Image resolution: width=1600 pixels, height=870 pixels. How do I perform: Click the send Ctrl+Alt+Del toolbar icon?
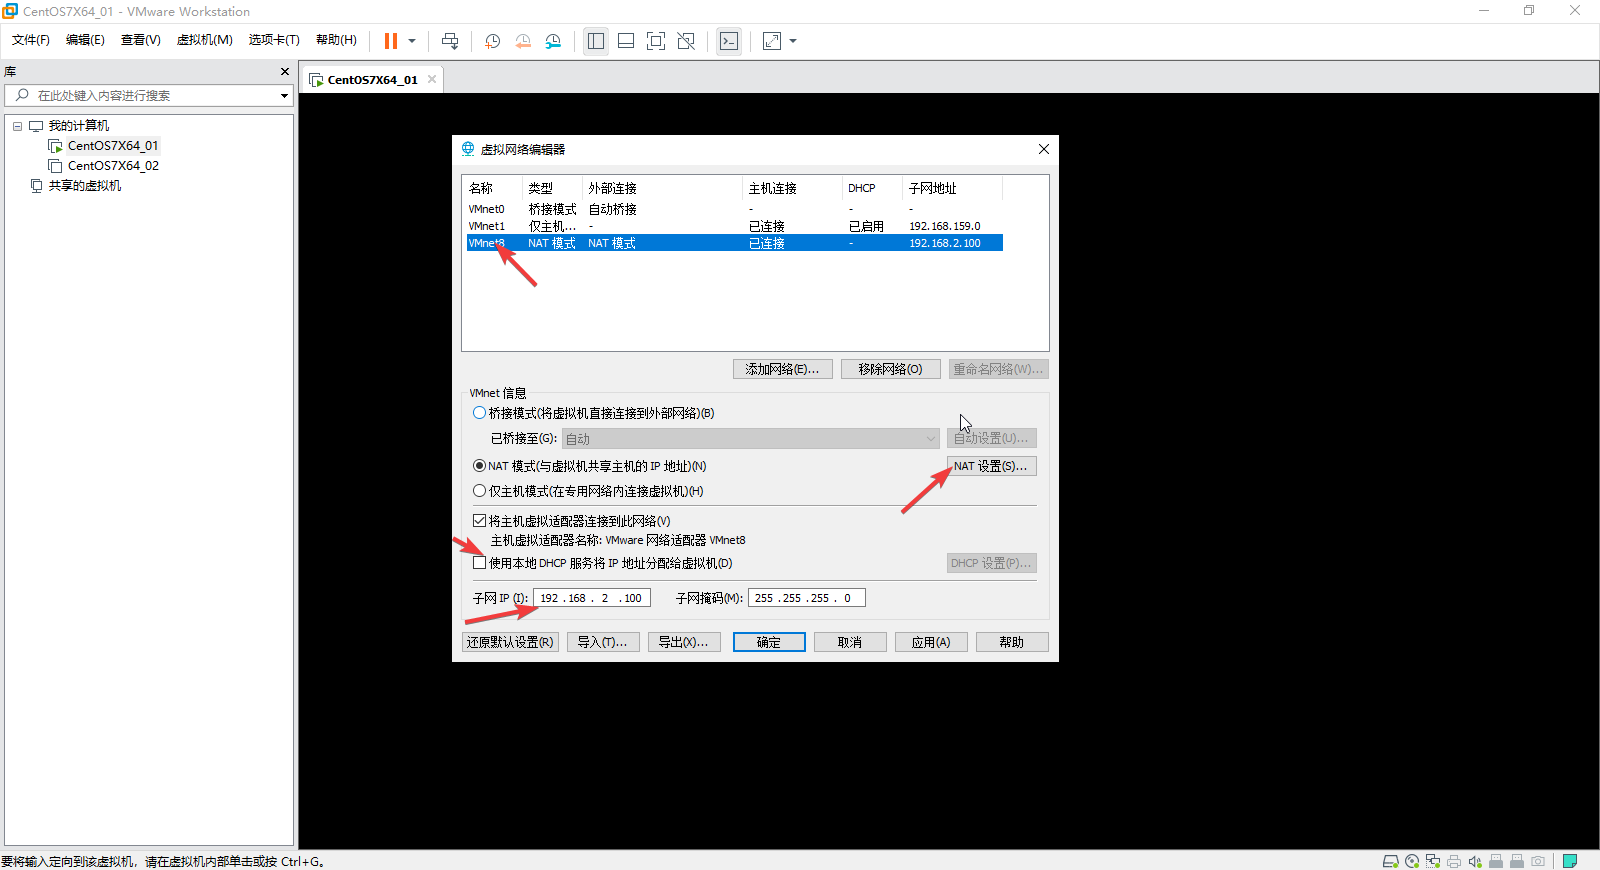(450, 41)
